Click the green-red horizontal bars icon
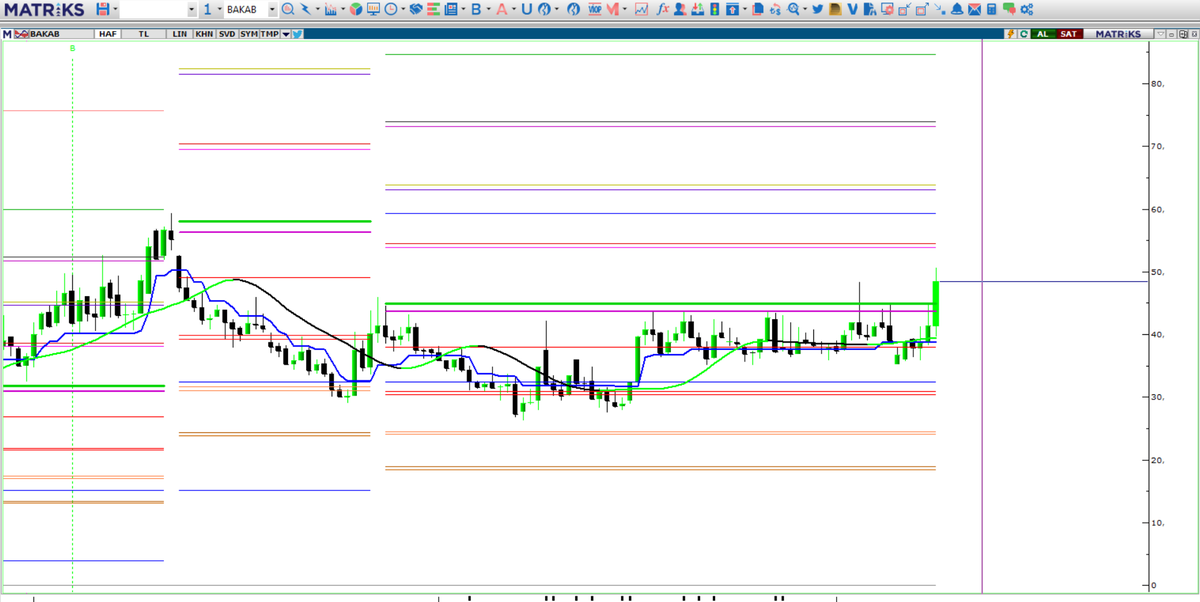Screen dimensions: 1200x602 click(x=433, y=9)
